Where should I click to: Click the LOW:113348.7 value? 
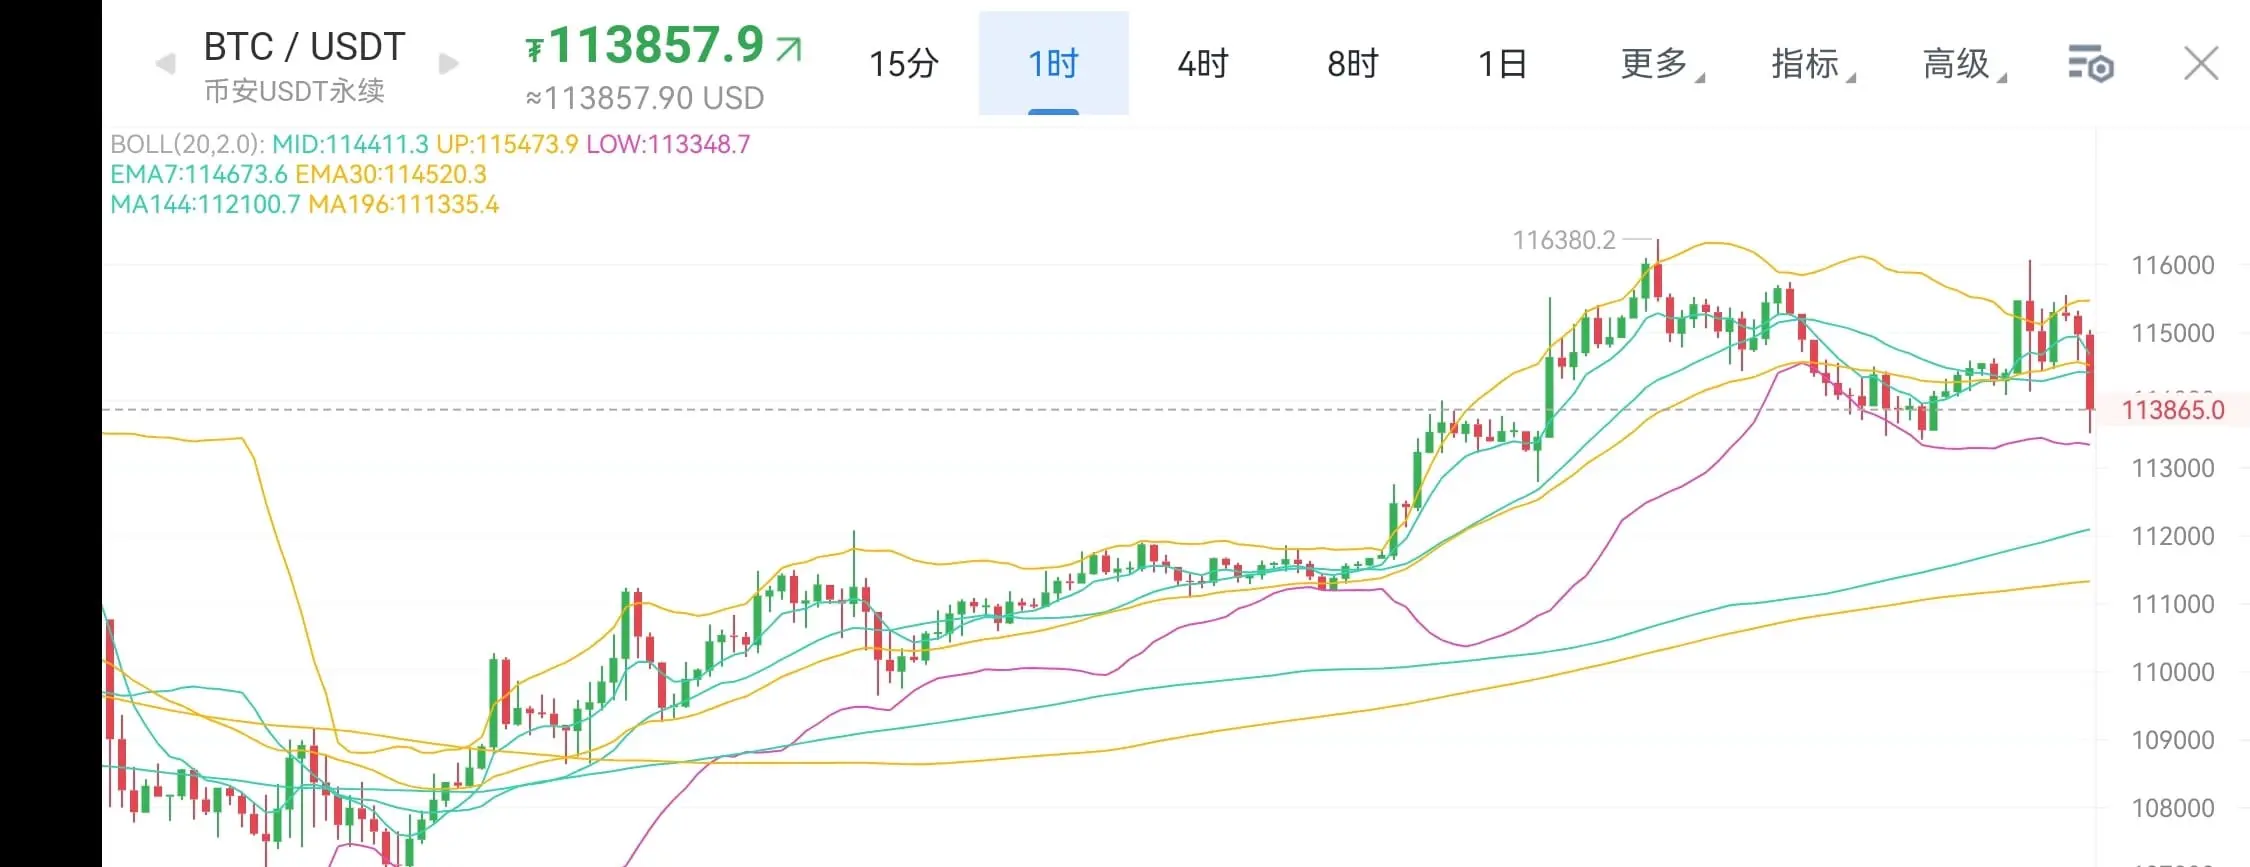point(668,144)
